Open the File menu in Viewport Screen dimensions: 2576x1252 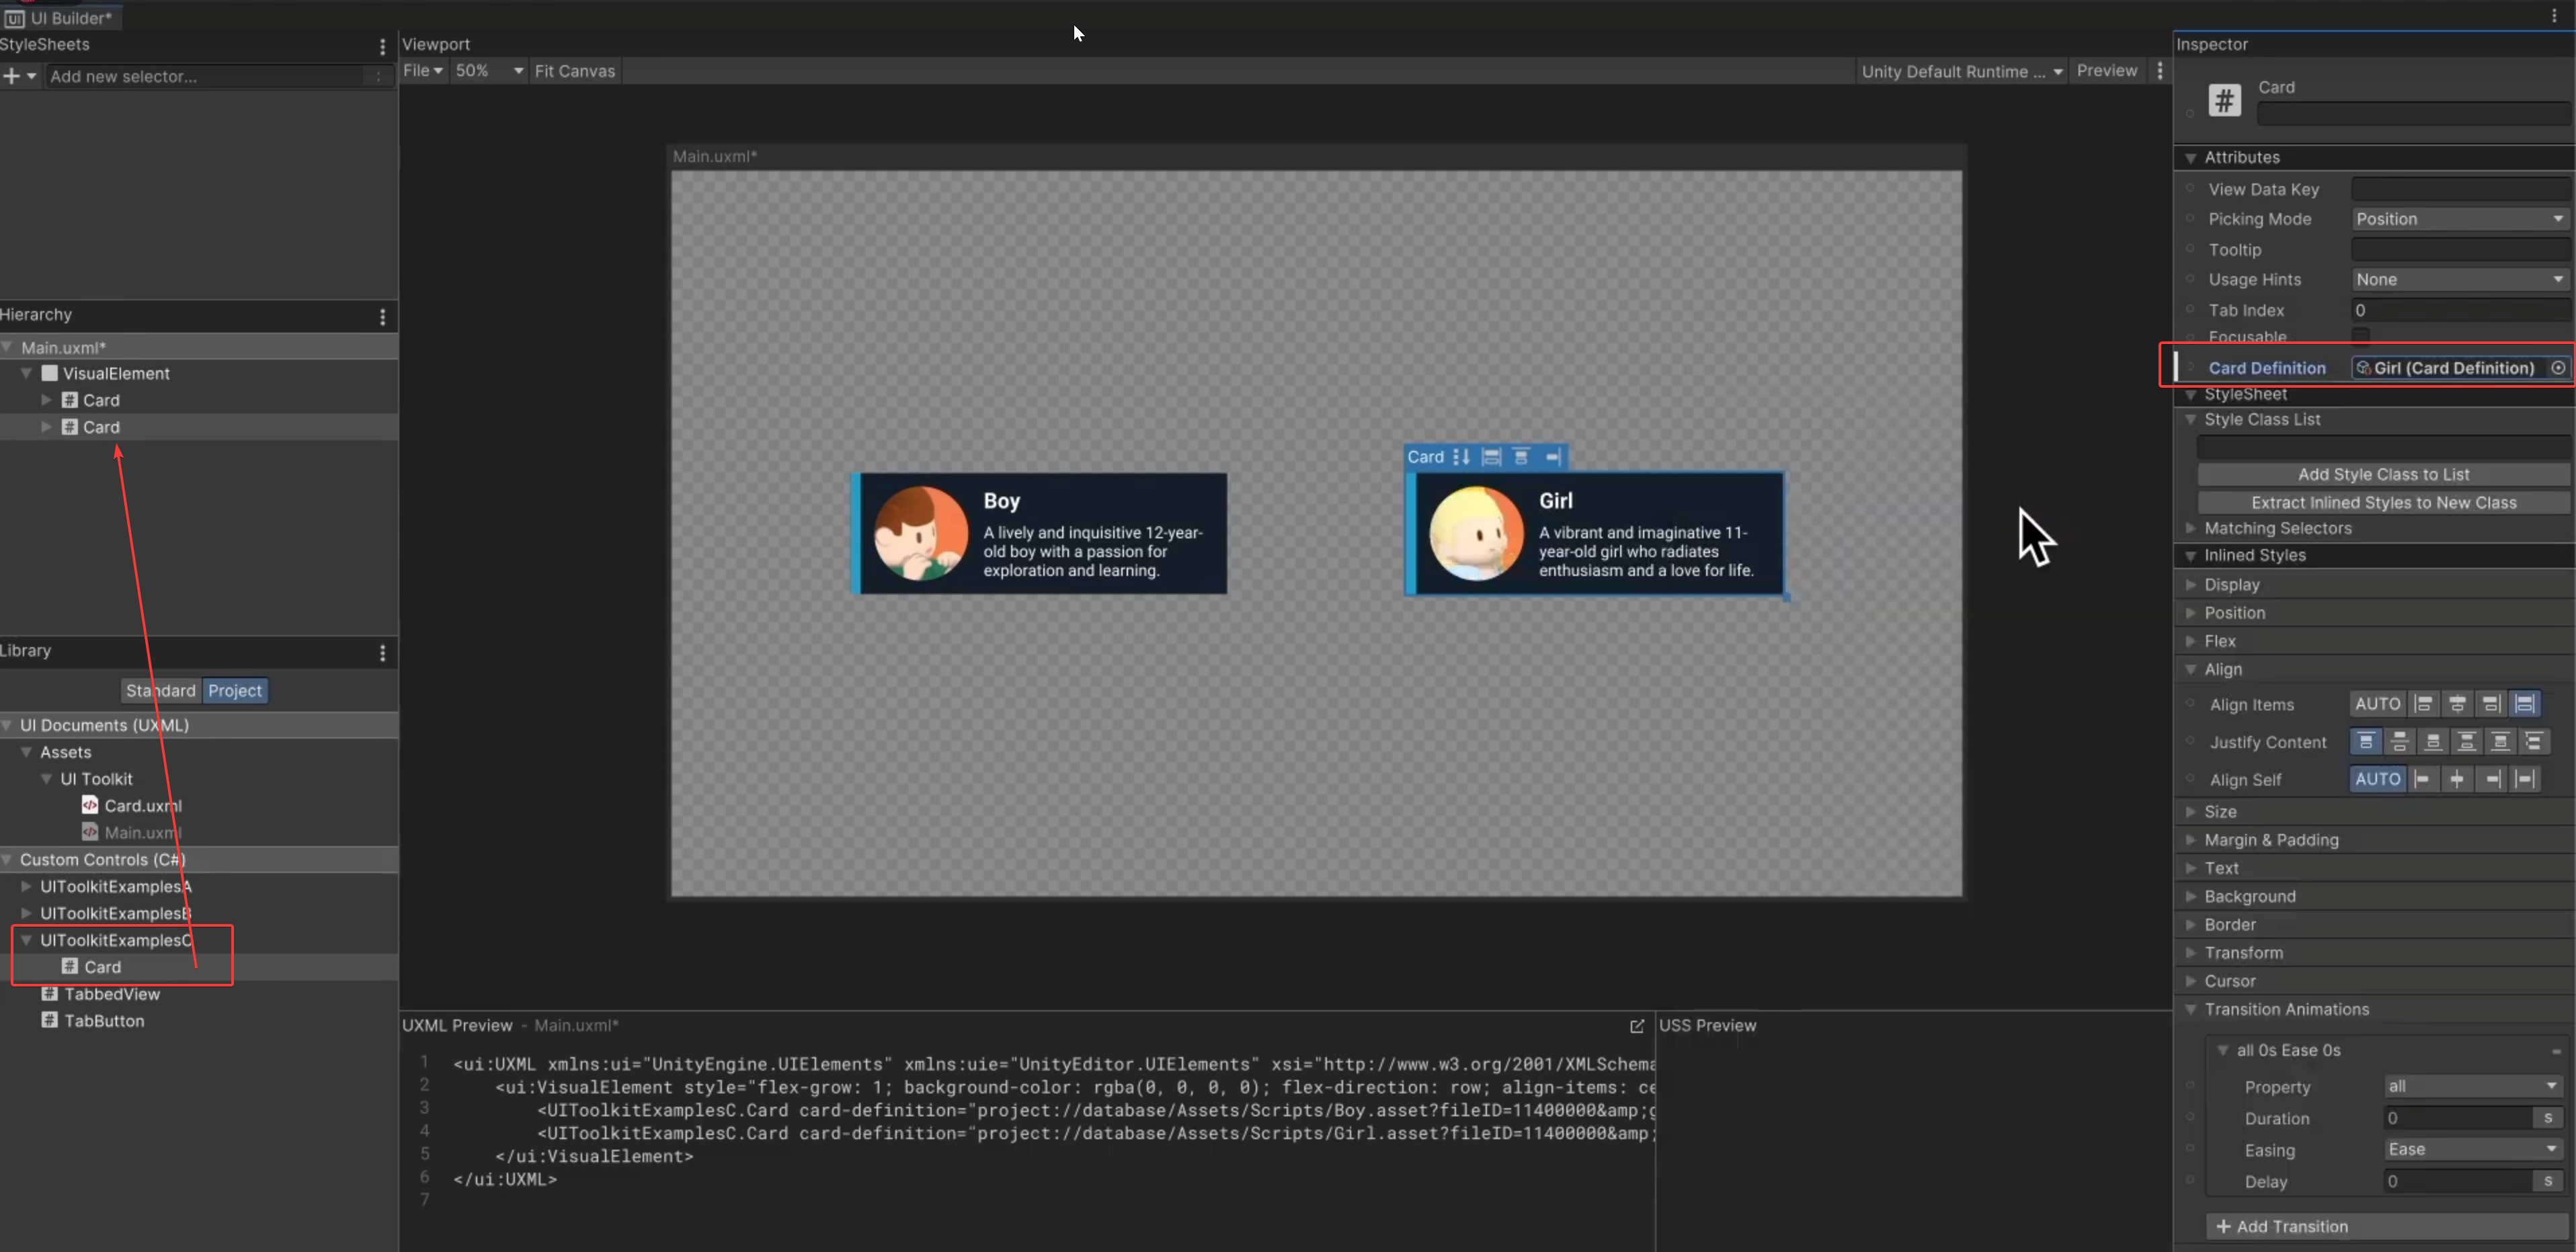click(x=422, y=71)
